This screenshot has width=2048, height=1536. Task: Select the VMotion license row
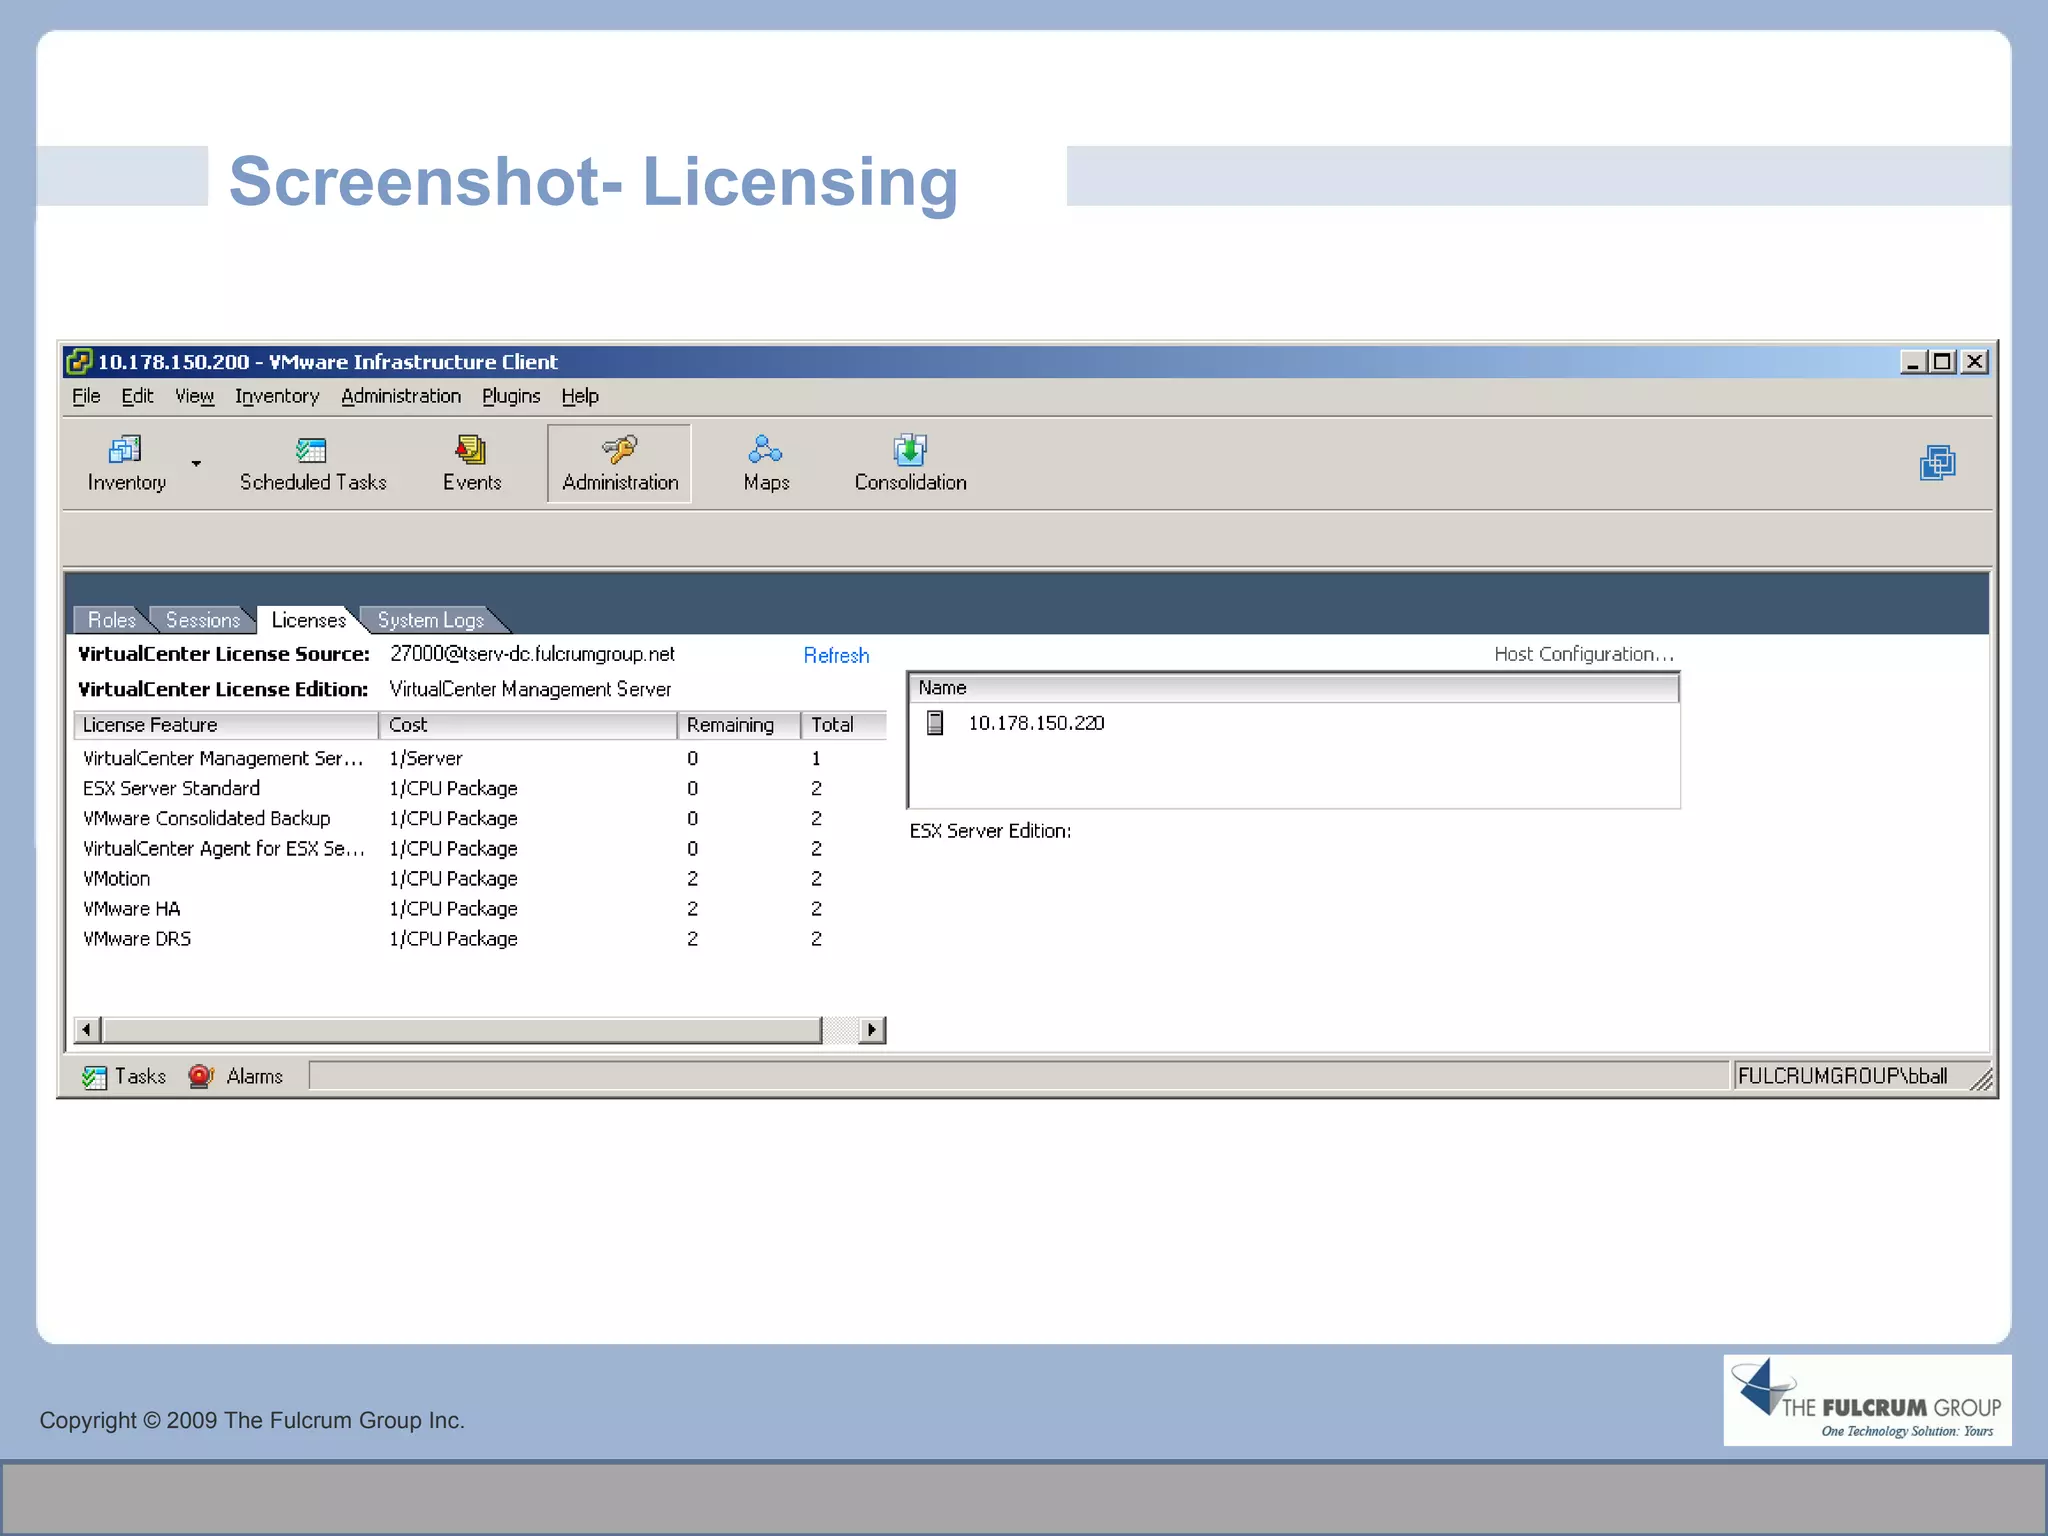(480, 878)
